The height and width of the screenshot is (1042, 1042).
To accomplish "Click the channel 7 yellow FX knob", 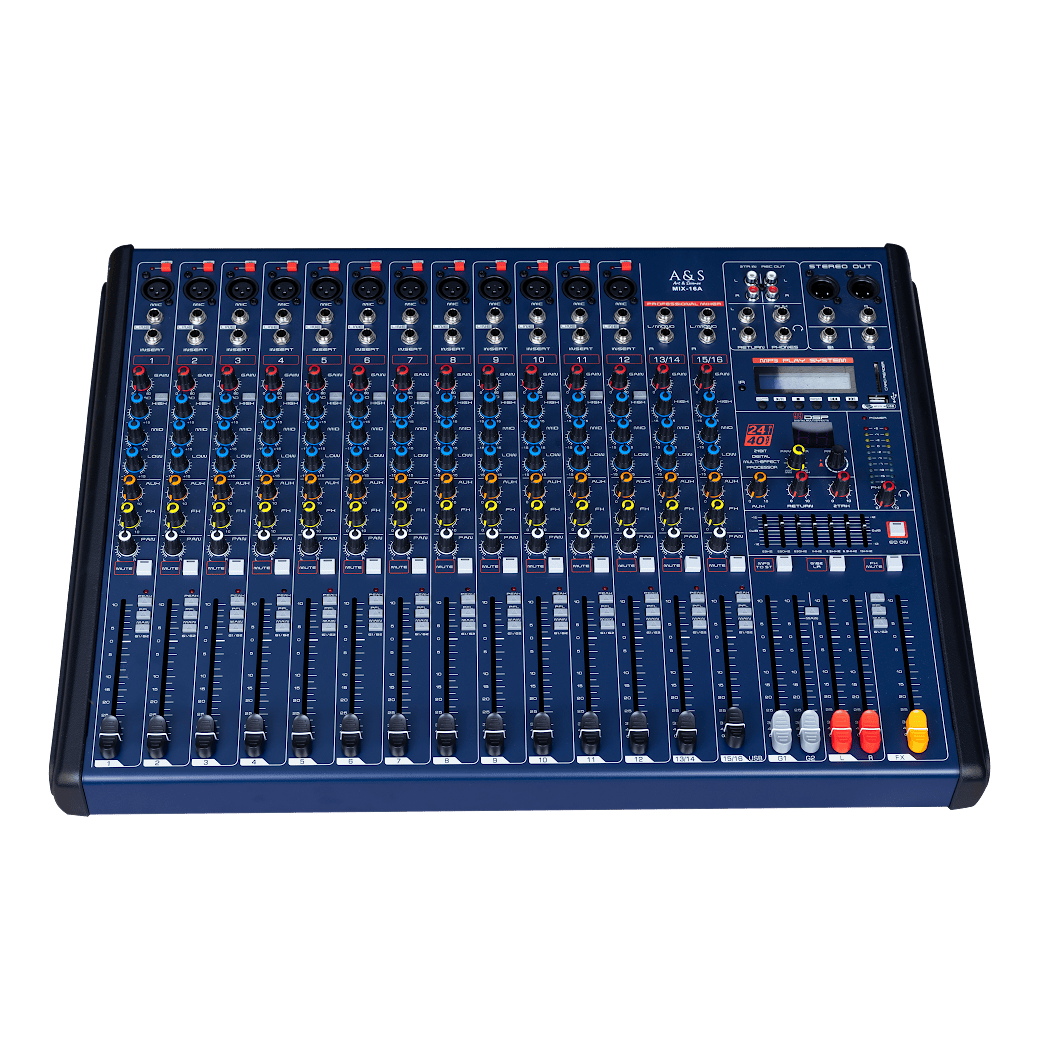I will [x=397, y=514].
